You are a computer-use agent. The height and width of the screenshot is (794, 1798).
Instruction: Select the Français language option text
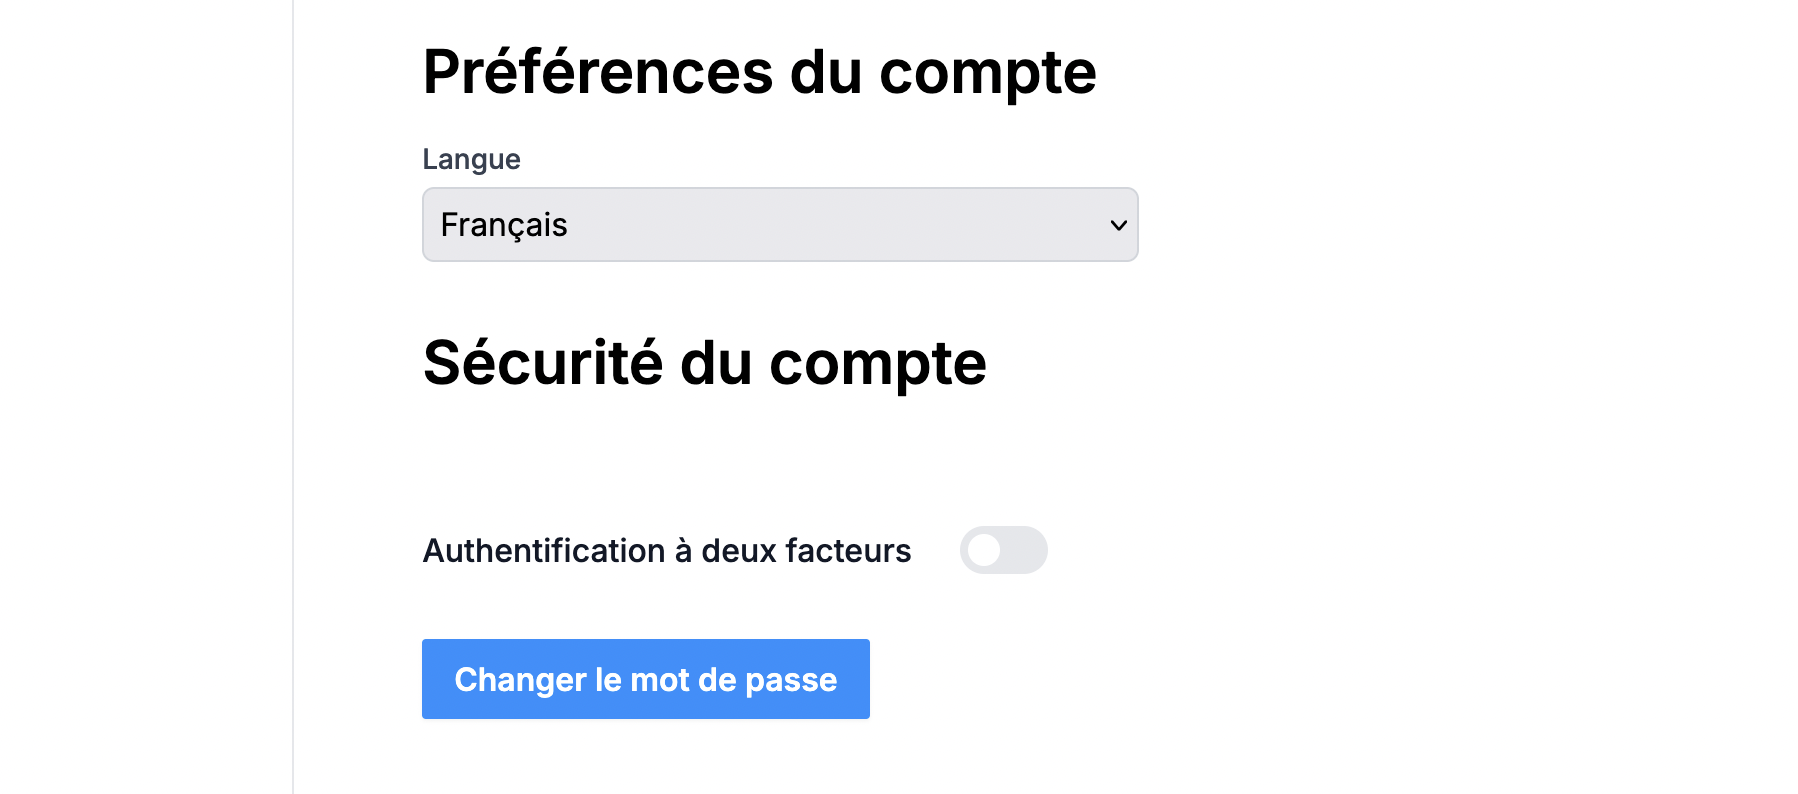504,225
